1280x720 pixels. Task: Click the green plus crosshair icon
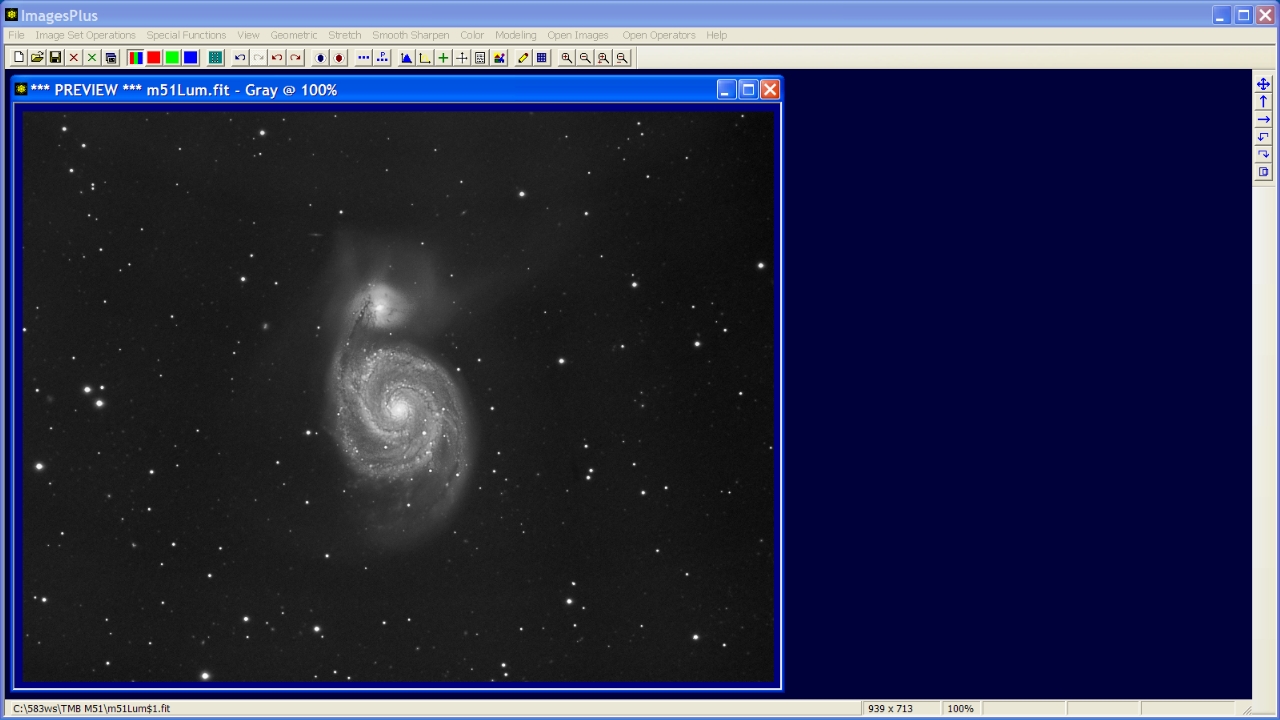click(x=443, y=58)
